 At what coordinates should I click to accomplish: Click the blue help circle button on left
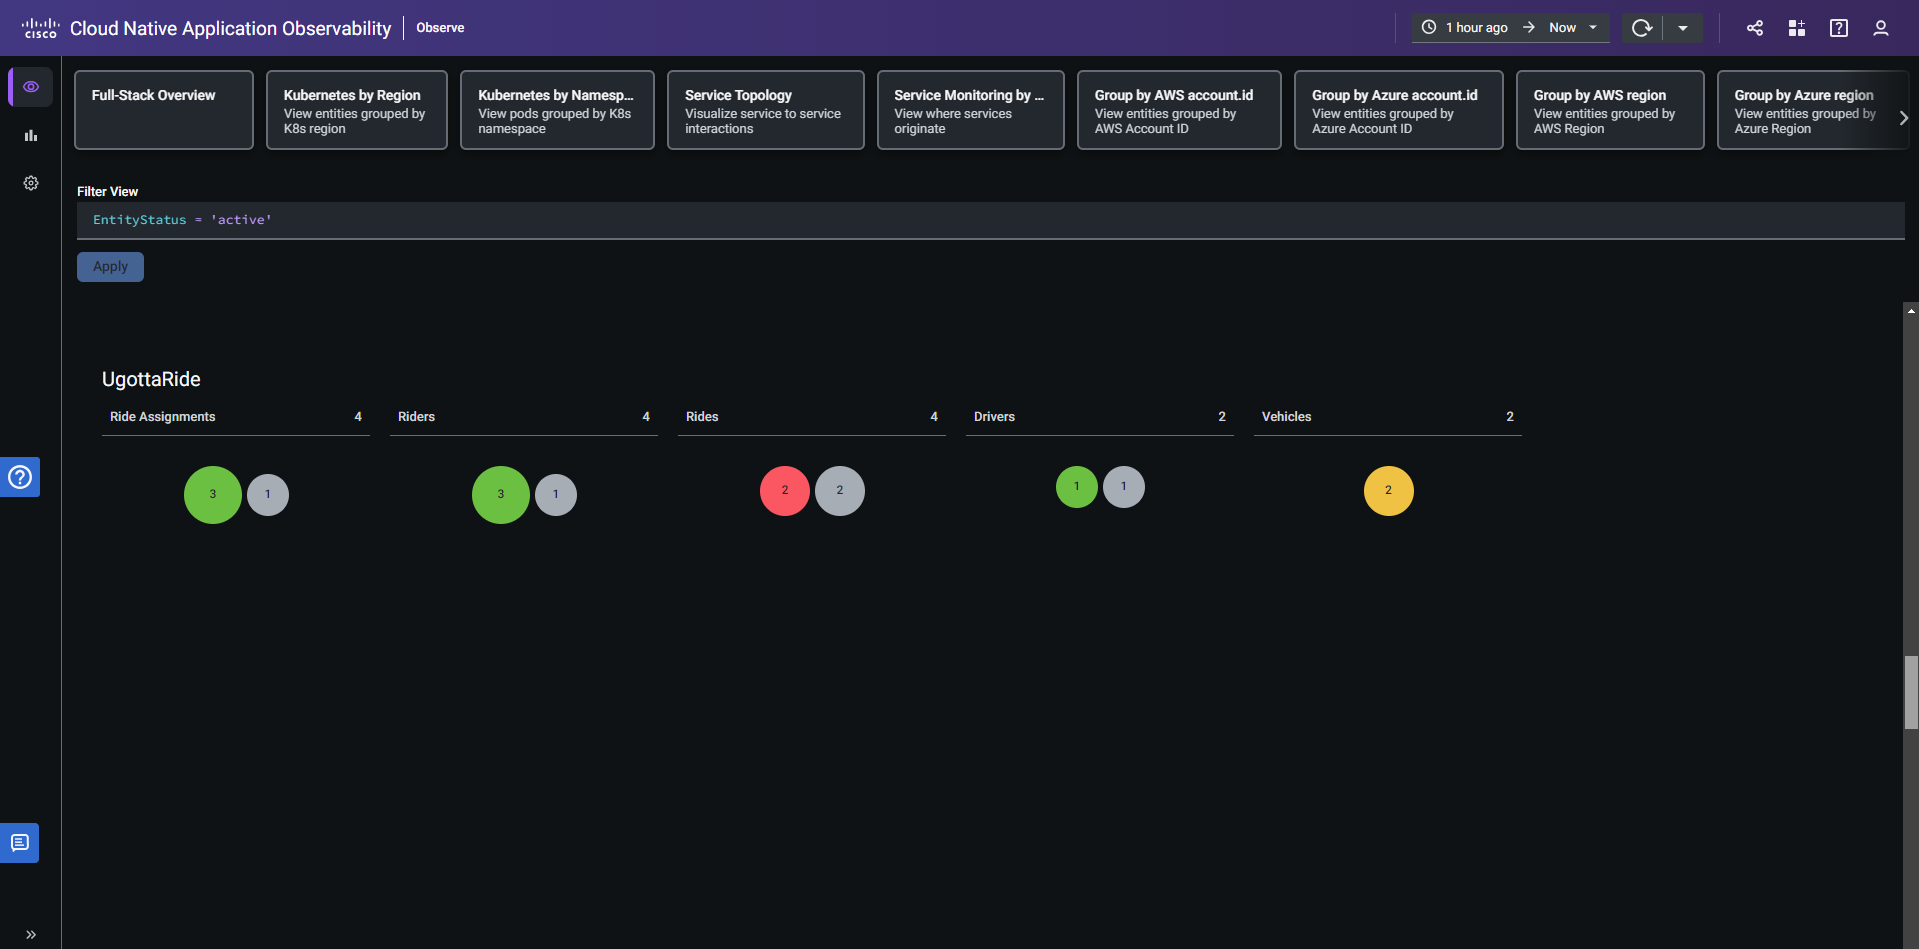click(x=20, y=477)
